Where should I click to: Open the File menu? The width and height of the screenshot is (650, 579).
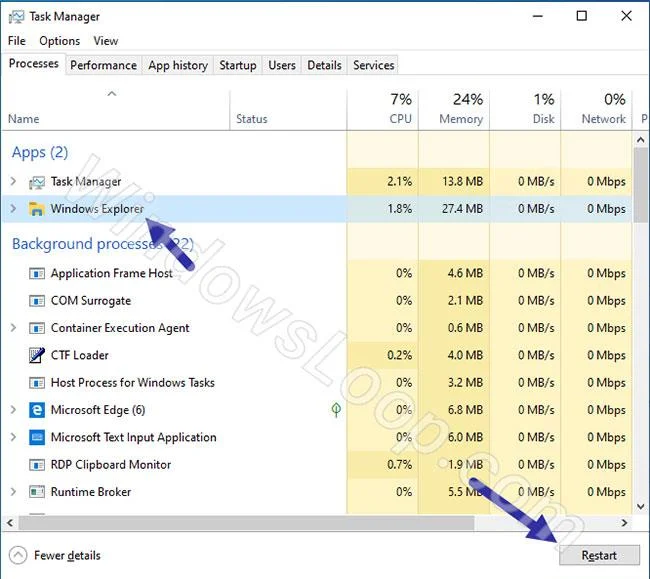(x=17, y=41)
